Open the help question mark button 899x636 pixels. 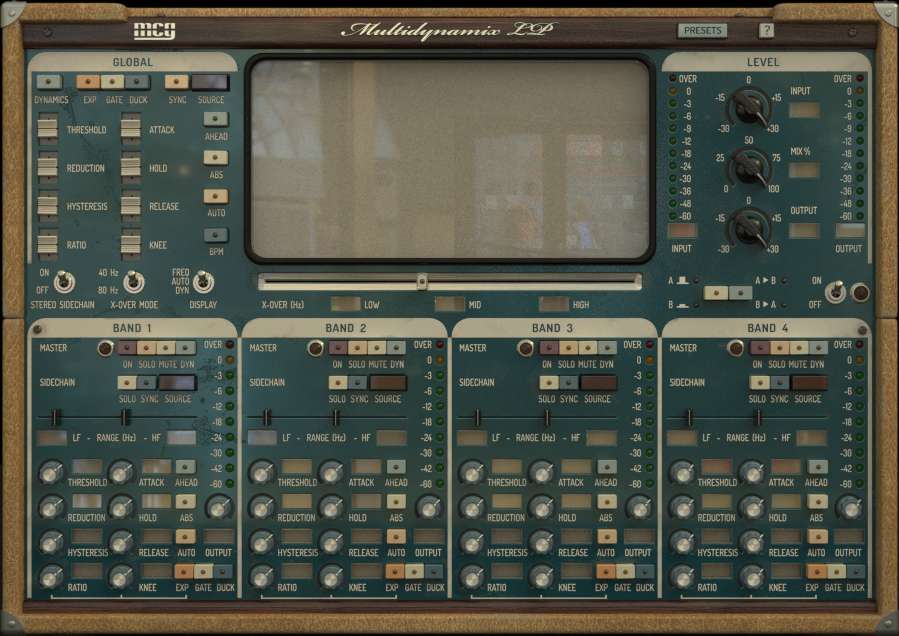[x=767, y=30]
